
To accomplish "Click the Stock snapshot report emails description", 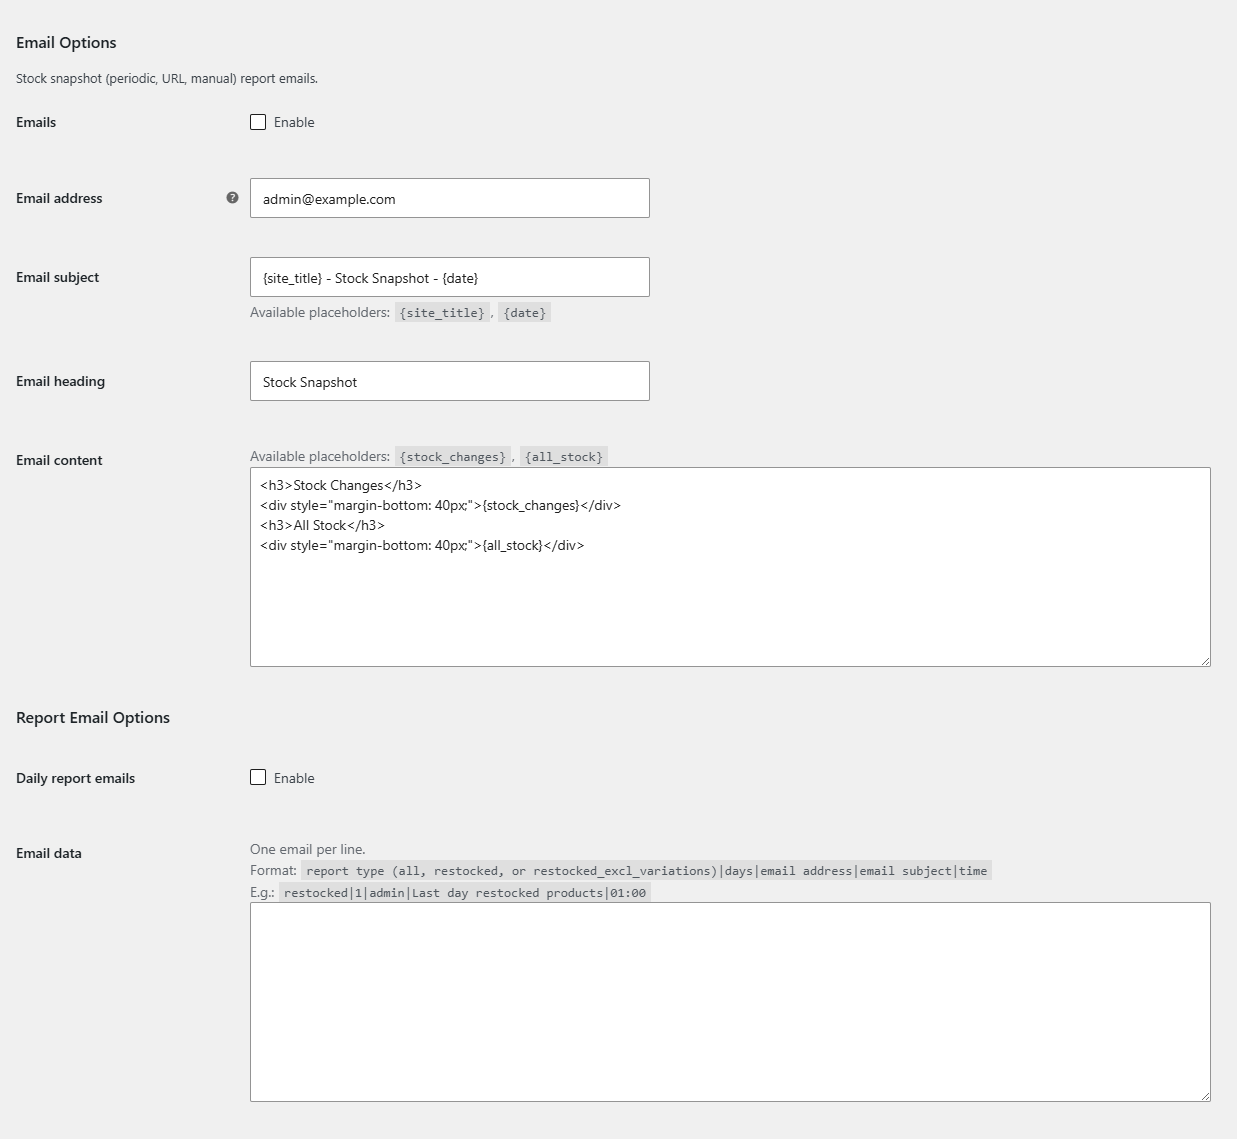I will [x=167, y=78].
